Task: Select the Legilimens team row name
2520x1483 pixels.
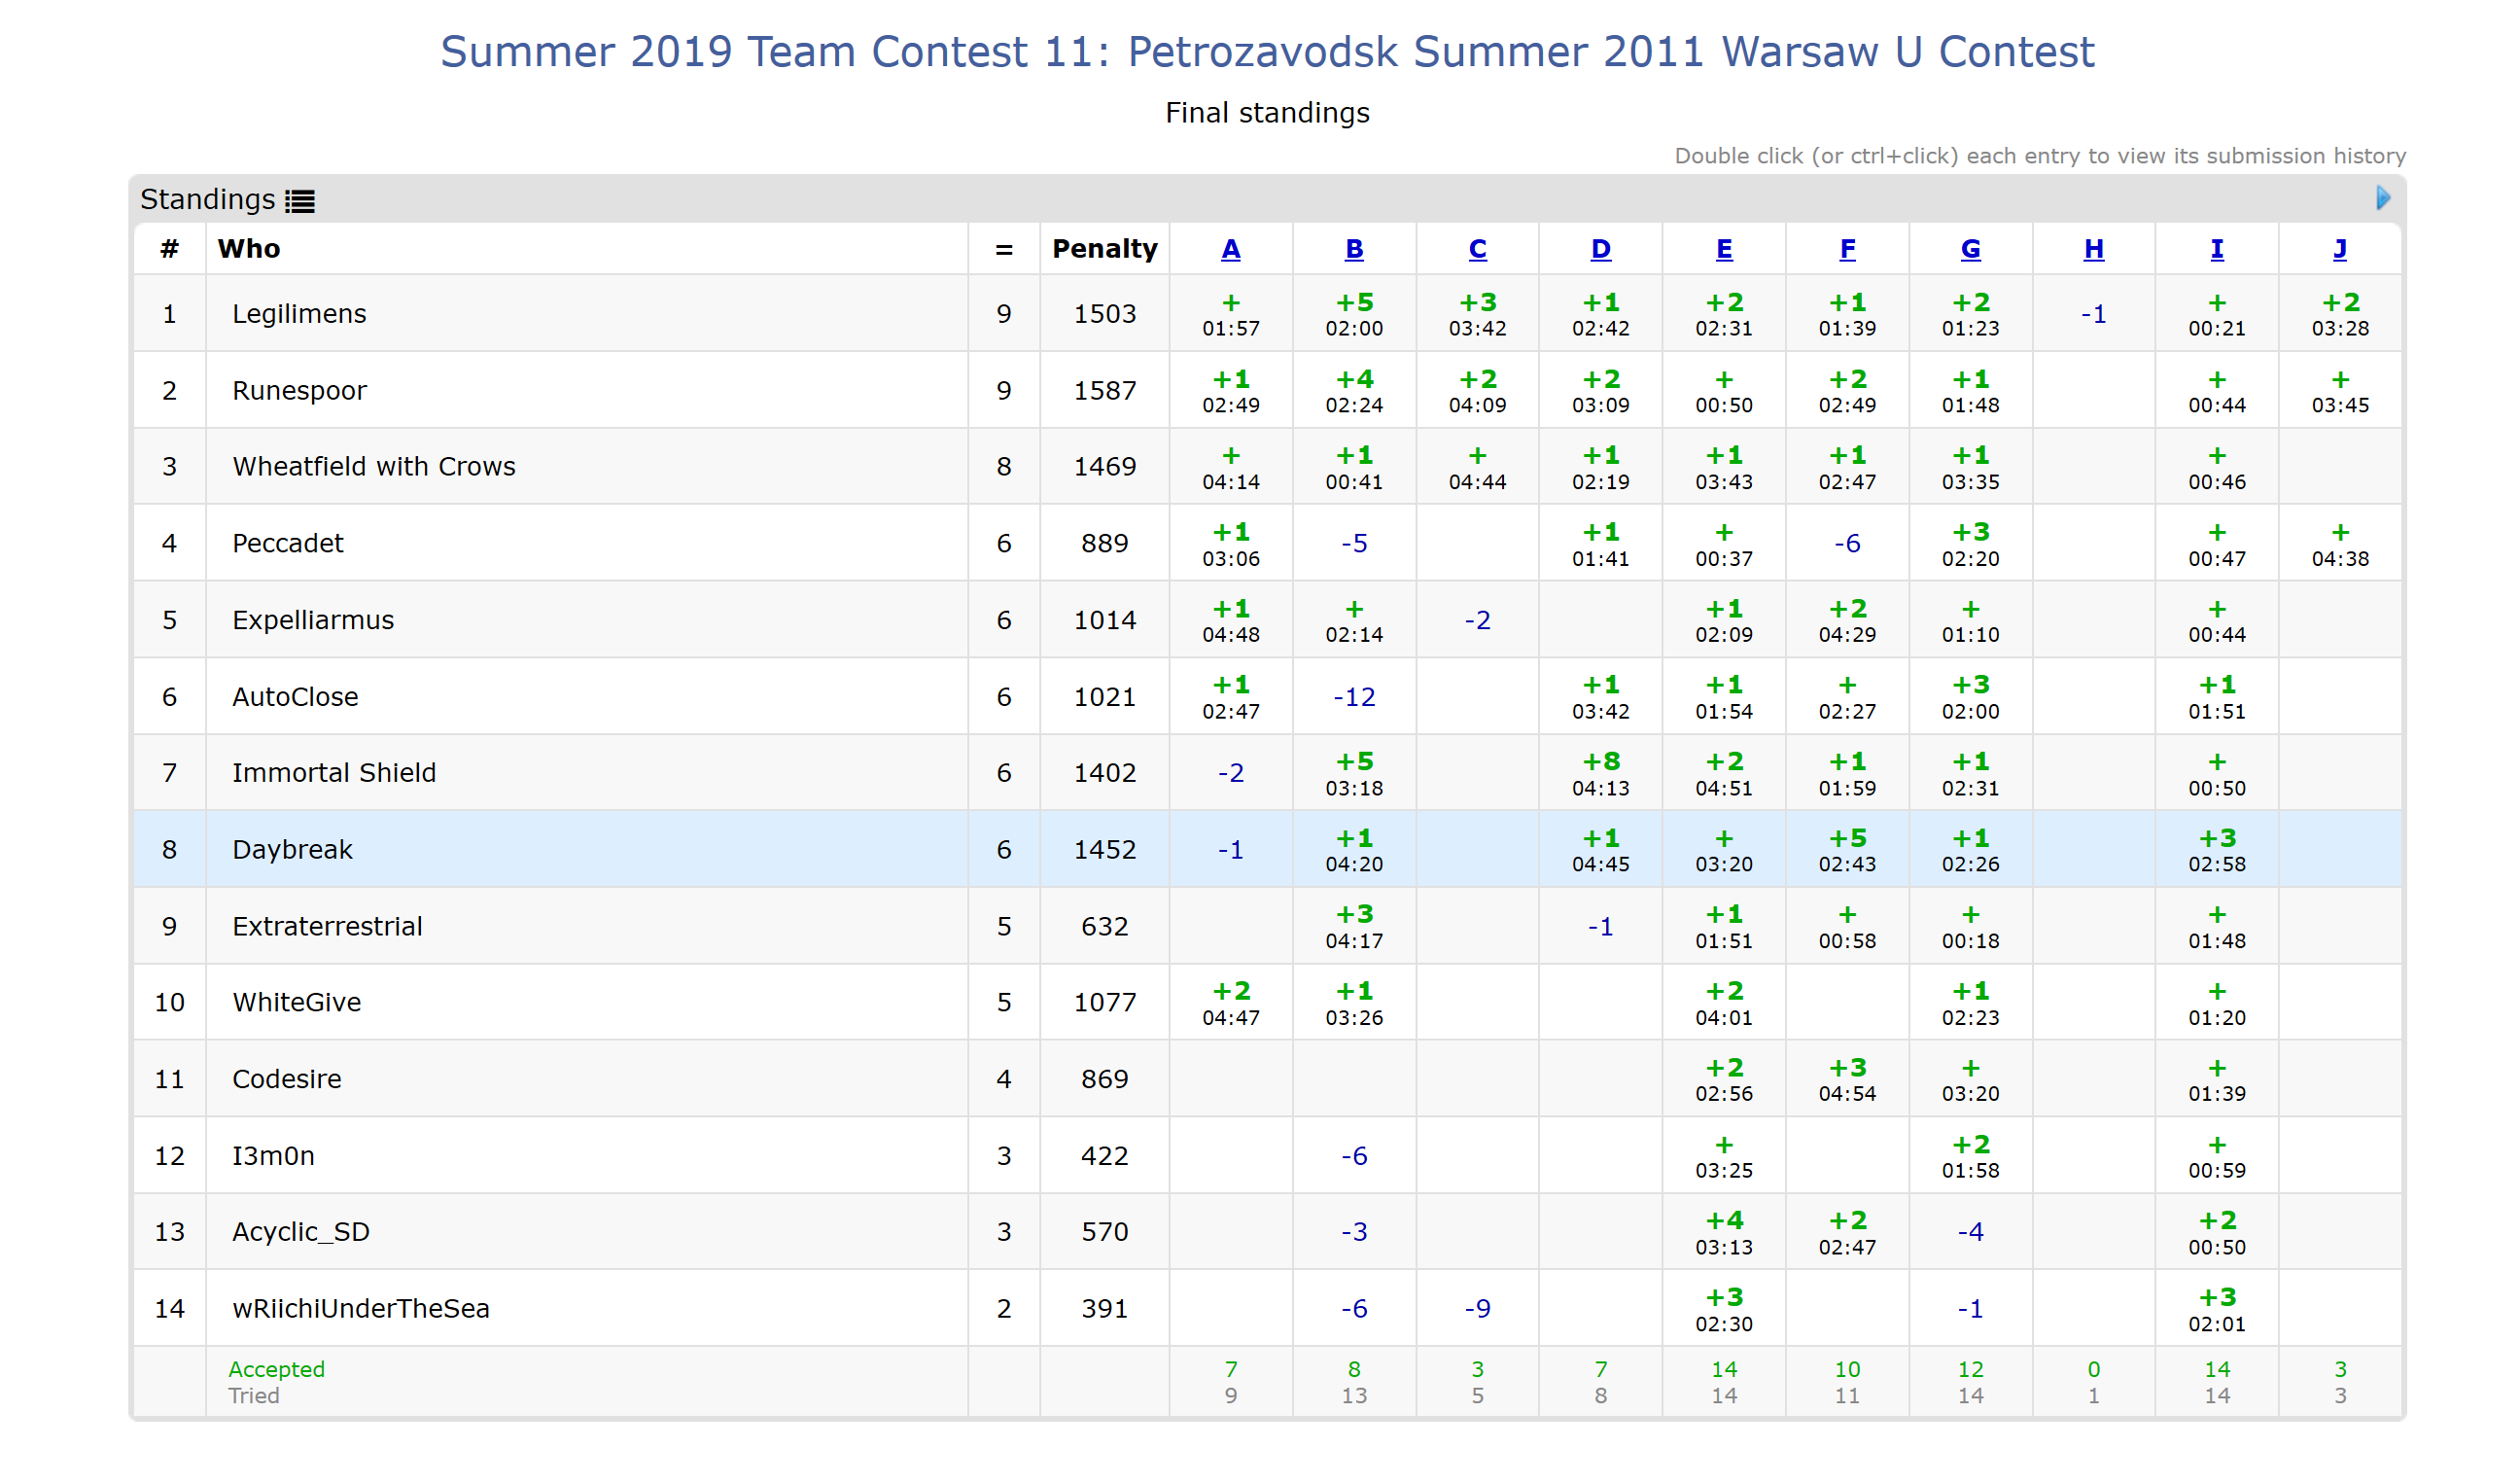Action: [299, 314]
